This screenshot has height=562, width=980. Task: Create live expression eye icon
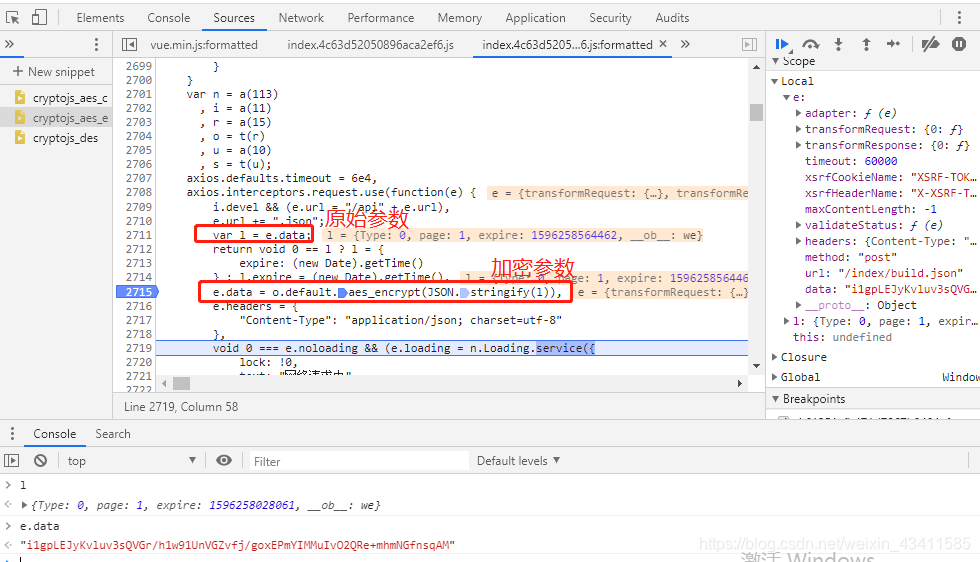(224, 461)
